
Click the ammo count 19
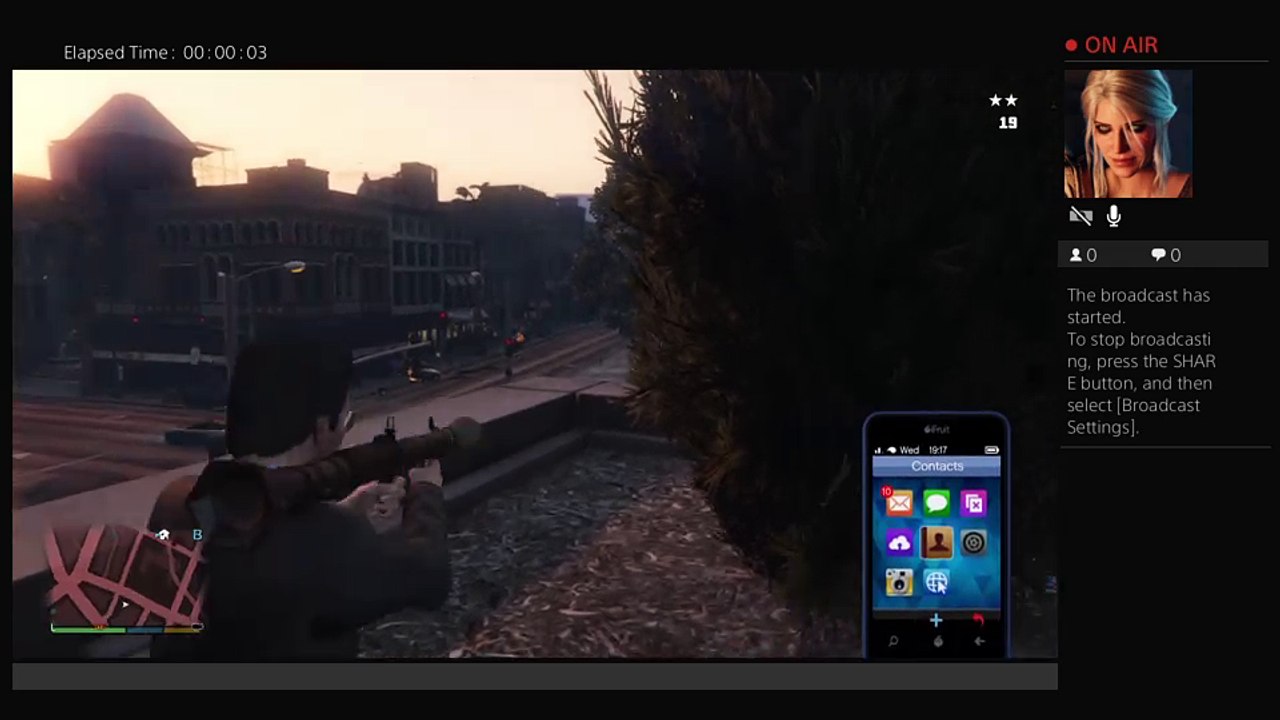tap(1008, 123)
